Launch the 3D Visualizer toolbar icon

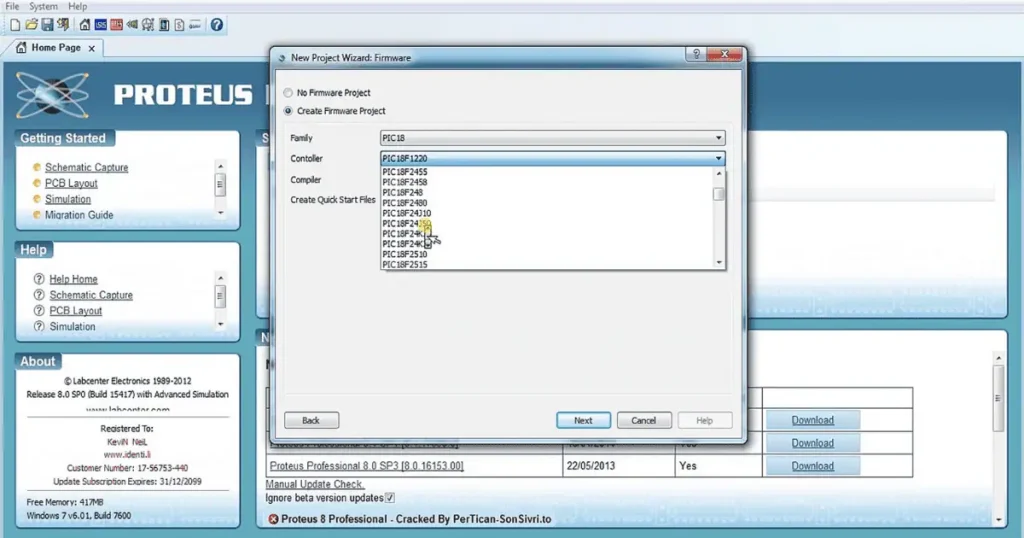pyautogui.click(x=132, y=25)
